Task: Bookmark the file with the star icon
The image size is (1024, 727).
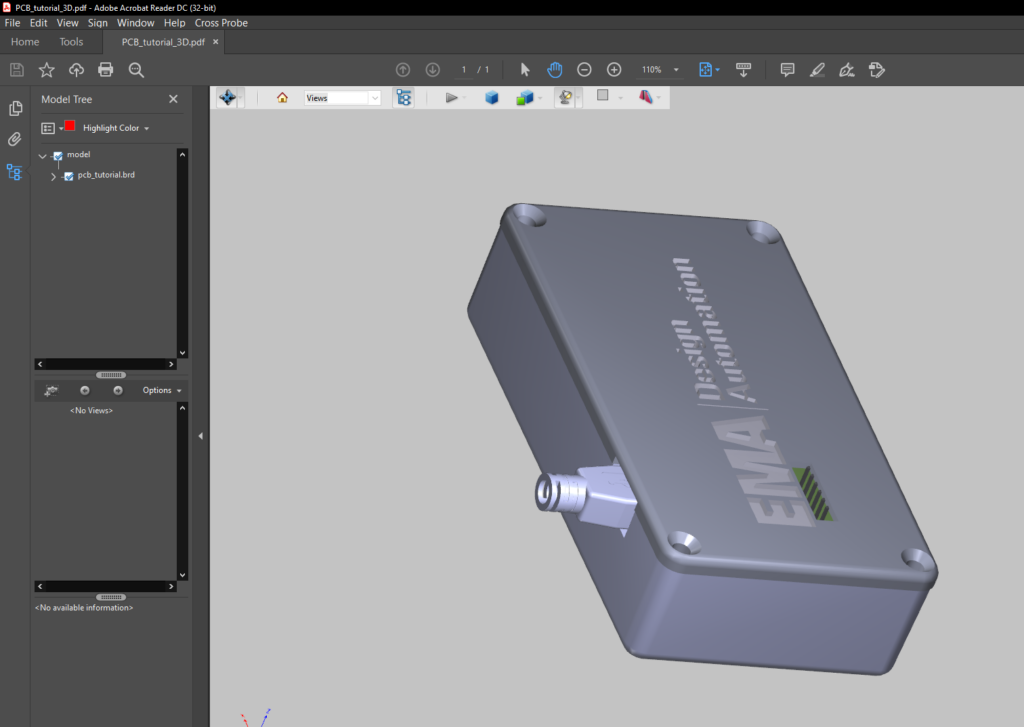Action: pos(46,70)
